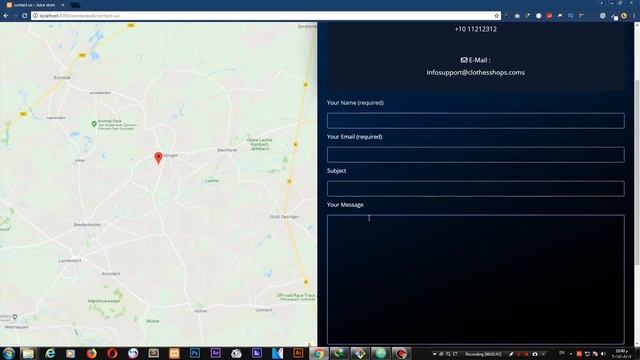Viewport: 640px width, 360px height.
Task: Click the Off-road Race Track map label
Action: pyautogui.click(x=296, y=297)
